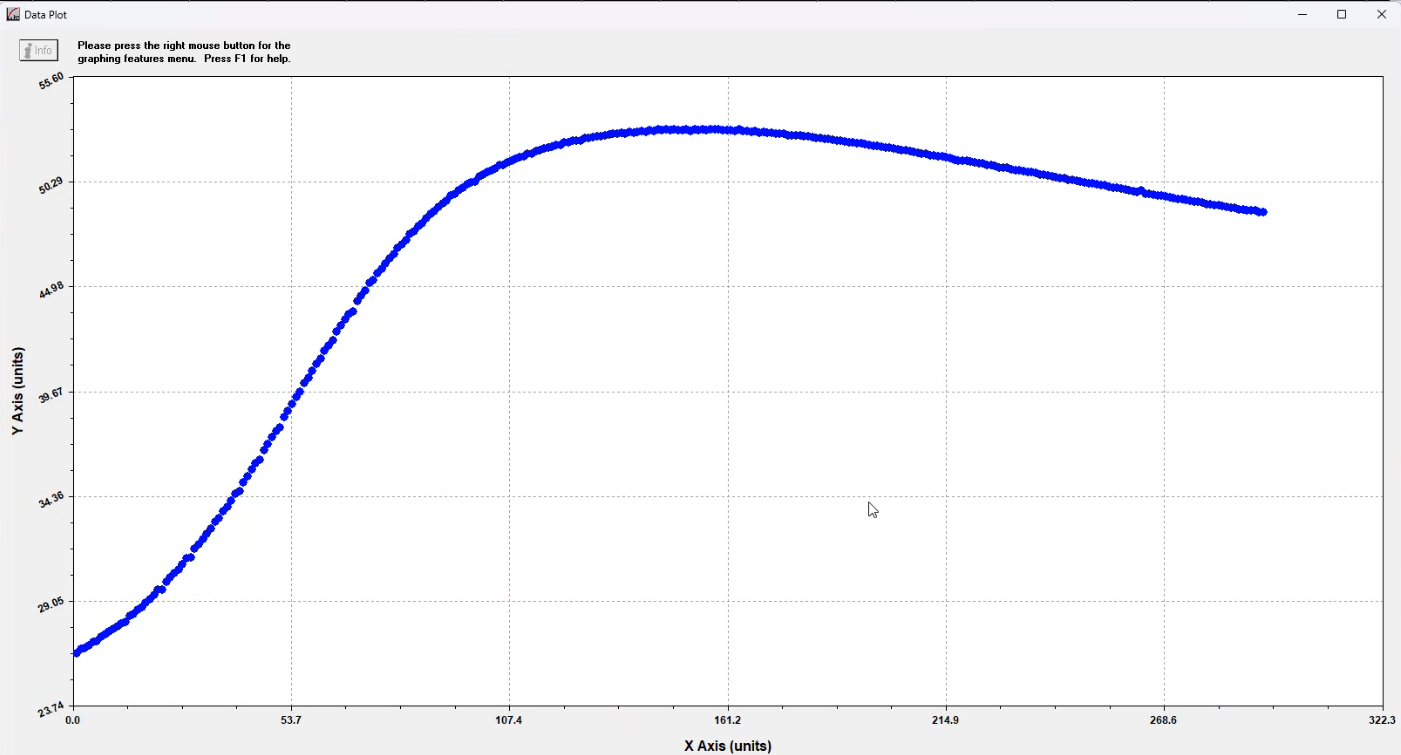Click the right-mouse-button instruction text
Image resolution: width=1401 pixels, height=755 pixels.
tap(184, 52)
